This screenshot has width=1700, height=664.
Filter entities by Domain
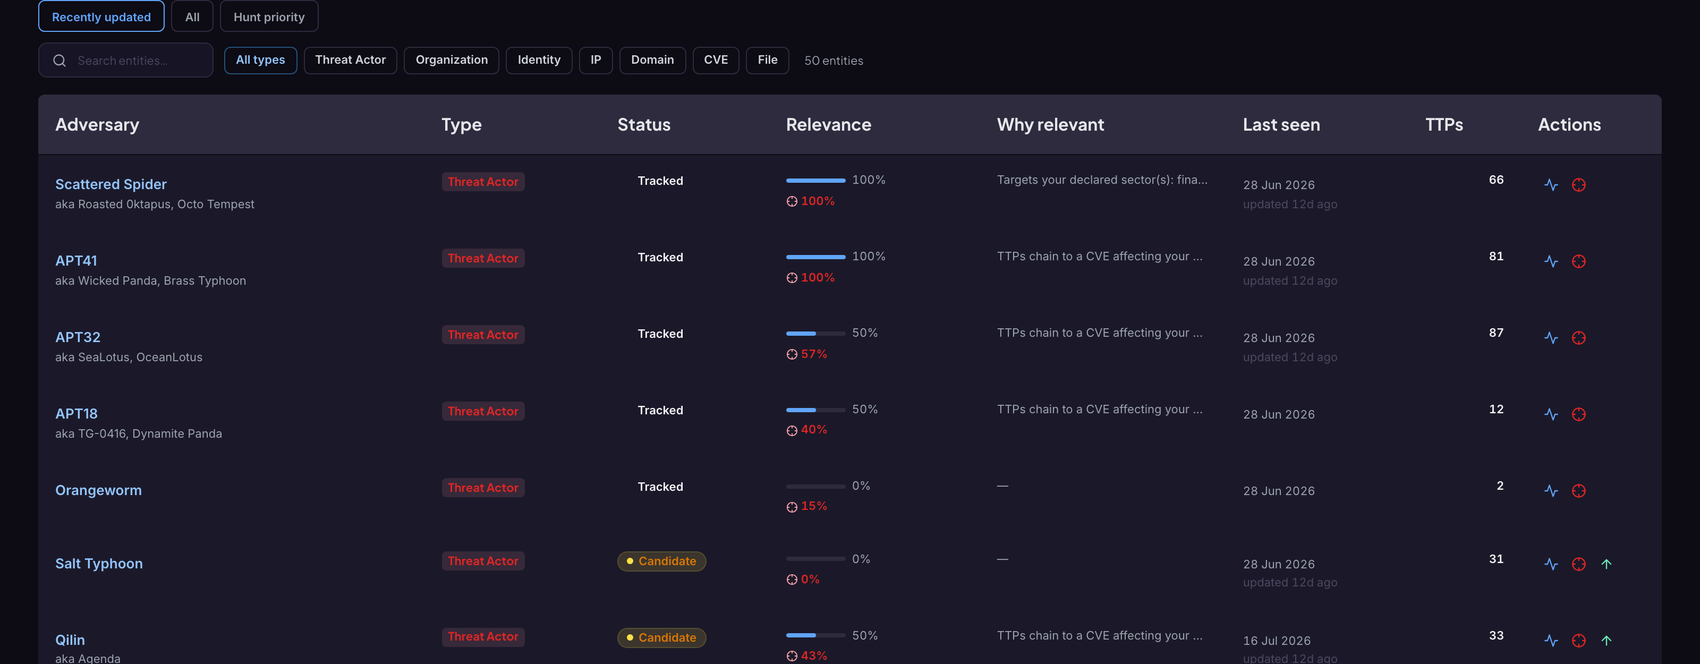(x=653, y=60)
